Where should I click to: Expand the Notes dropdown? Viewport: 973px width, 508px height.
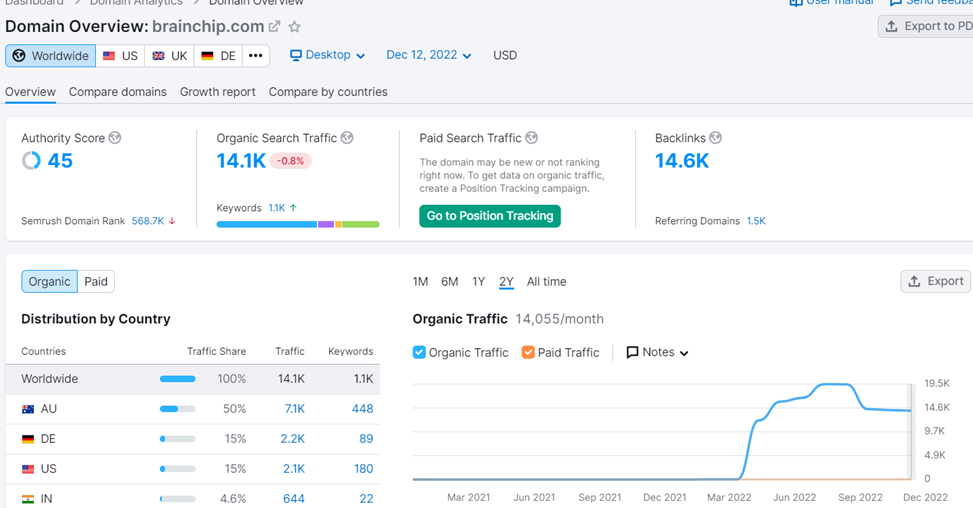[657, 352]
